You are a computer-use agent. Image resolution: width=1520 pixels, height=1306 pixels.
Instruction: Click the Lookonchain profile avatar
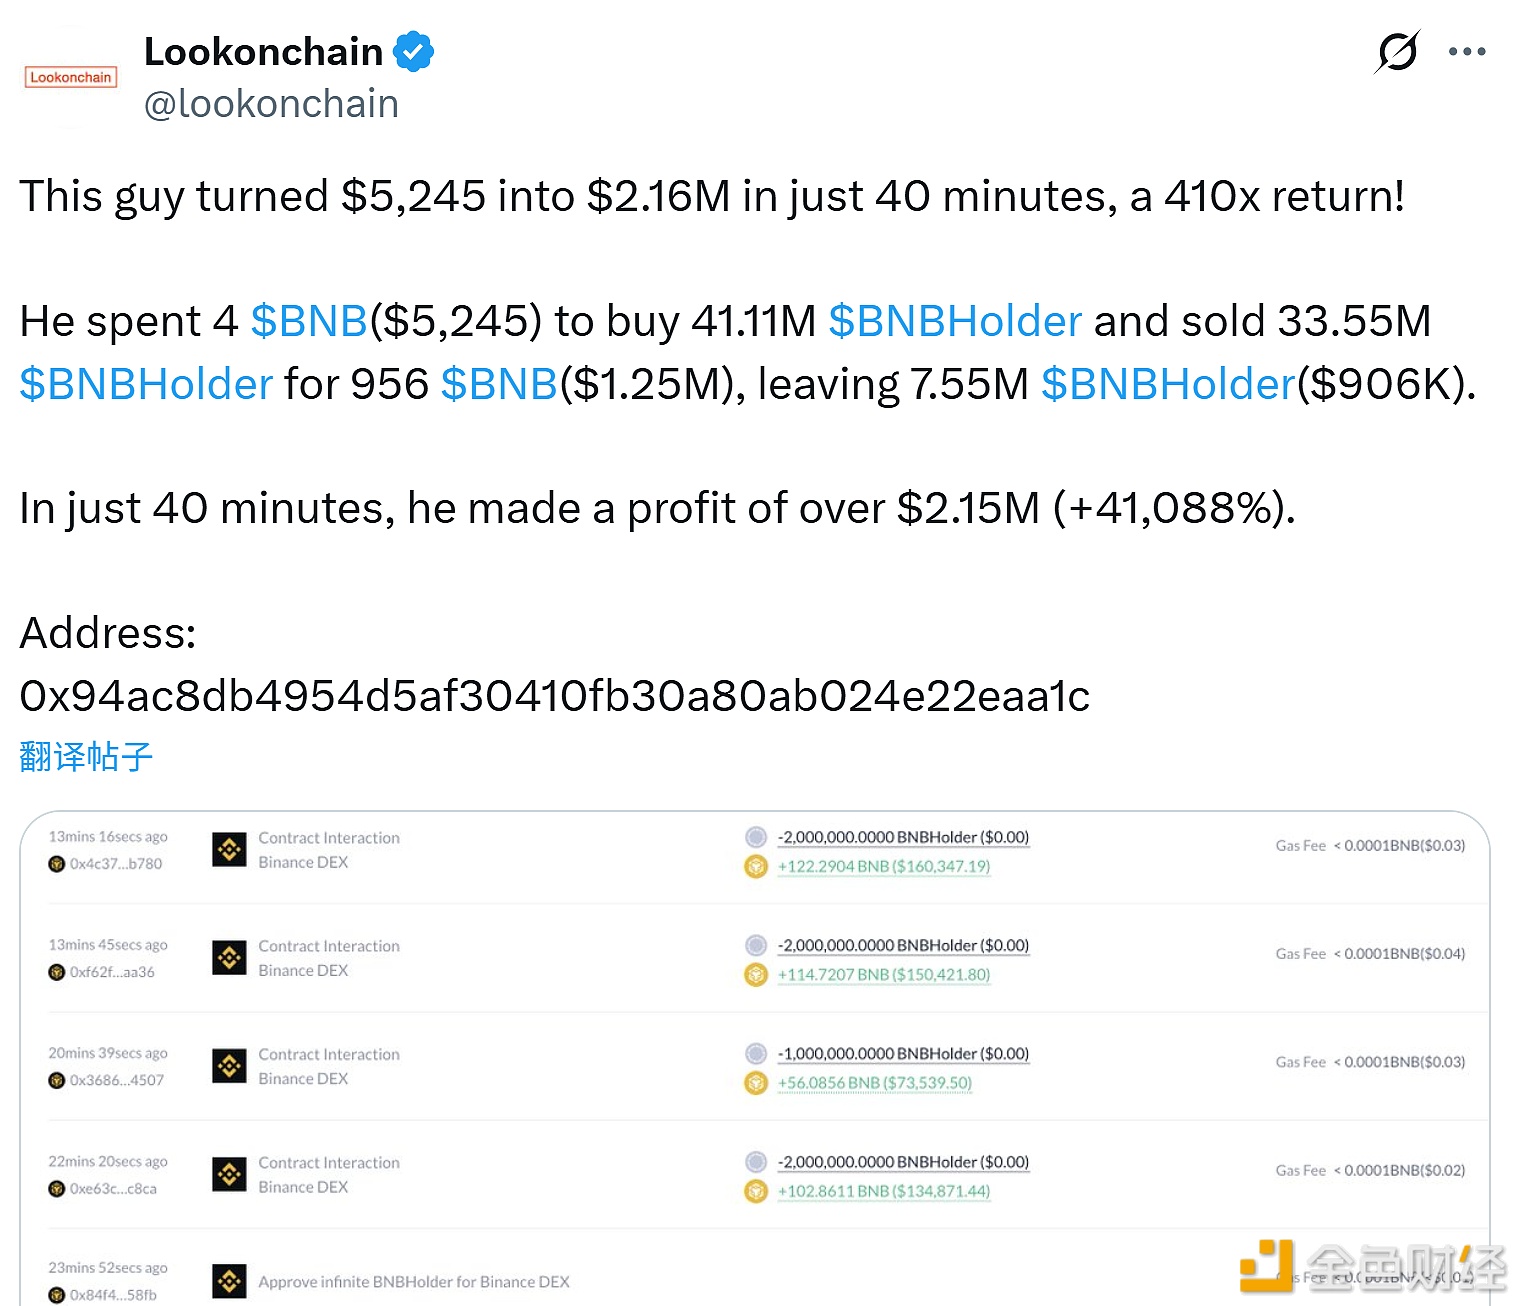[x=70, y=77]
